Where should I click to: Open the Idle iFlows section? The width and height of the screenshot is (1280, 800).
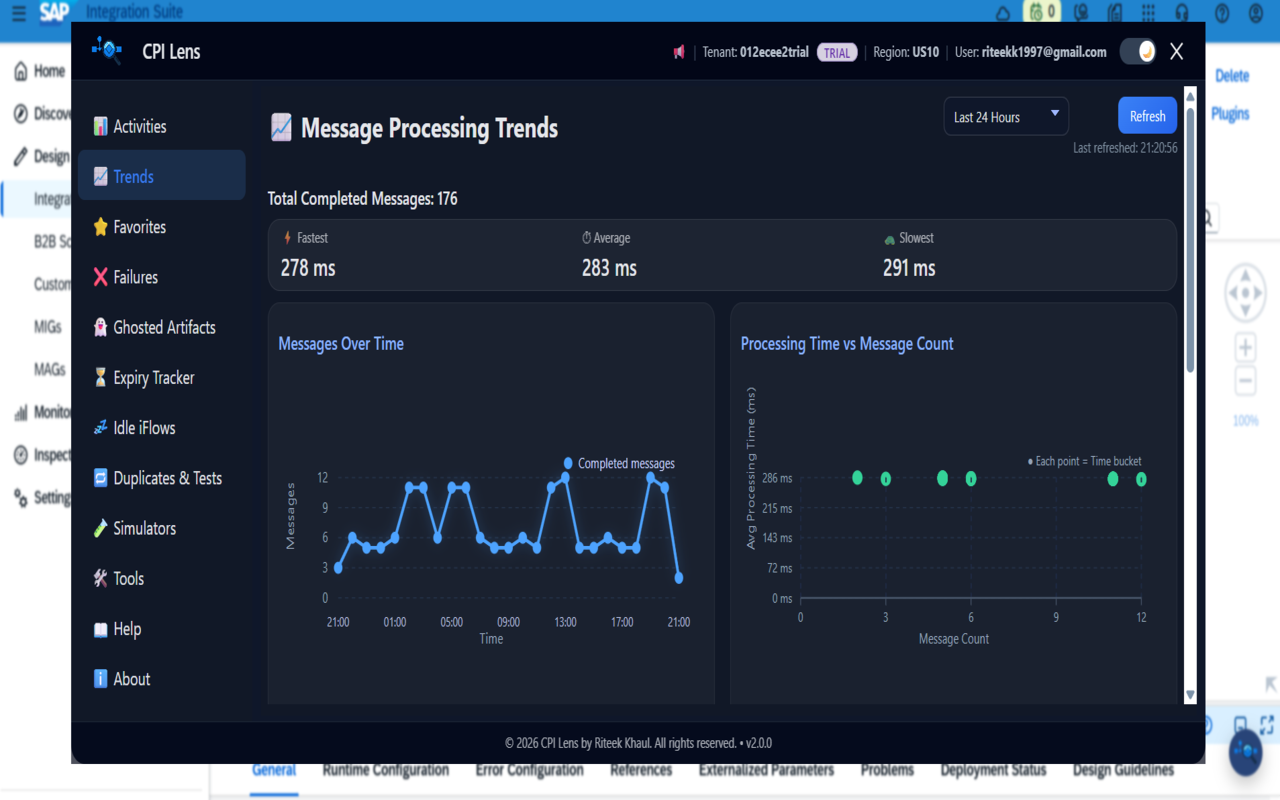click(x=144, y=427)
